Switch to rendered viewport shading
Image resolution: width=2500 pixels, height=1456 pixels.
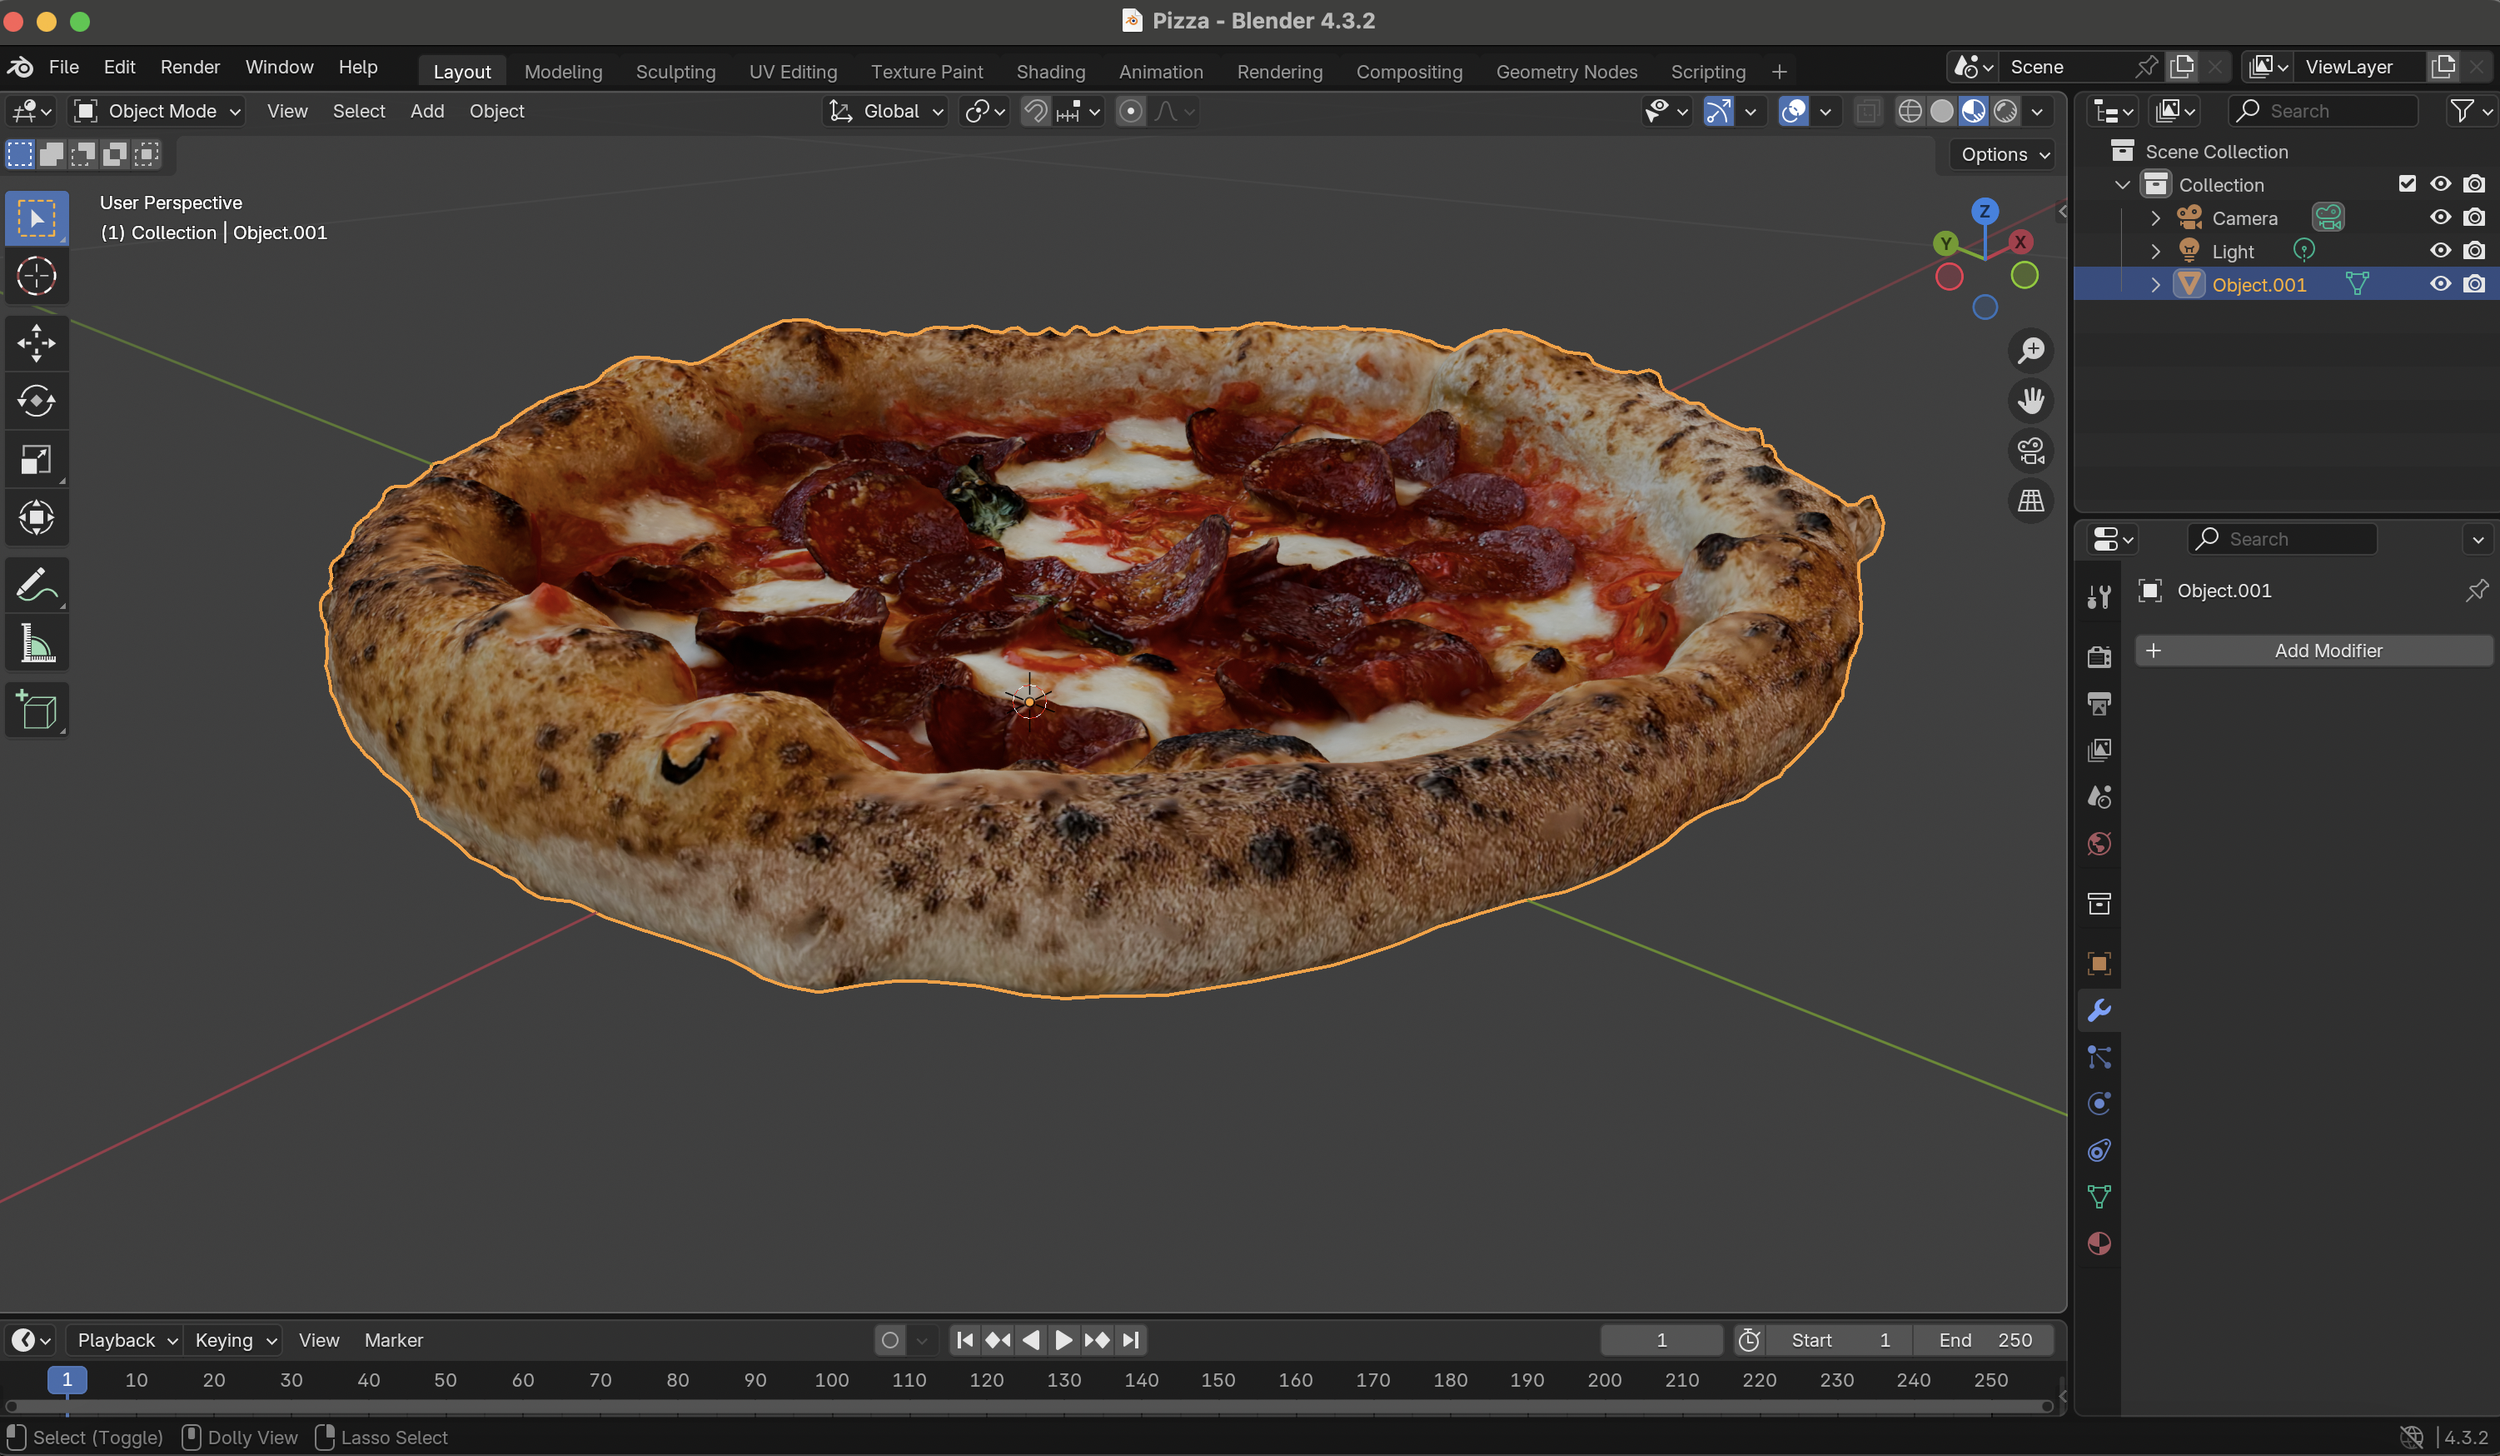click(2005, 111)
